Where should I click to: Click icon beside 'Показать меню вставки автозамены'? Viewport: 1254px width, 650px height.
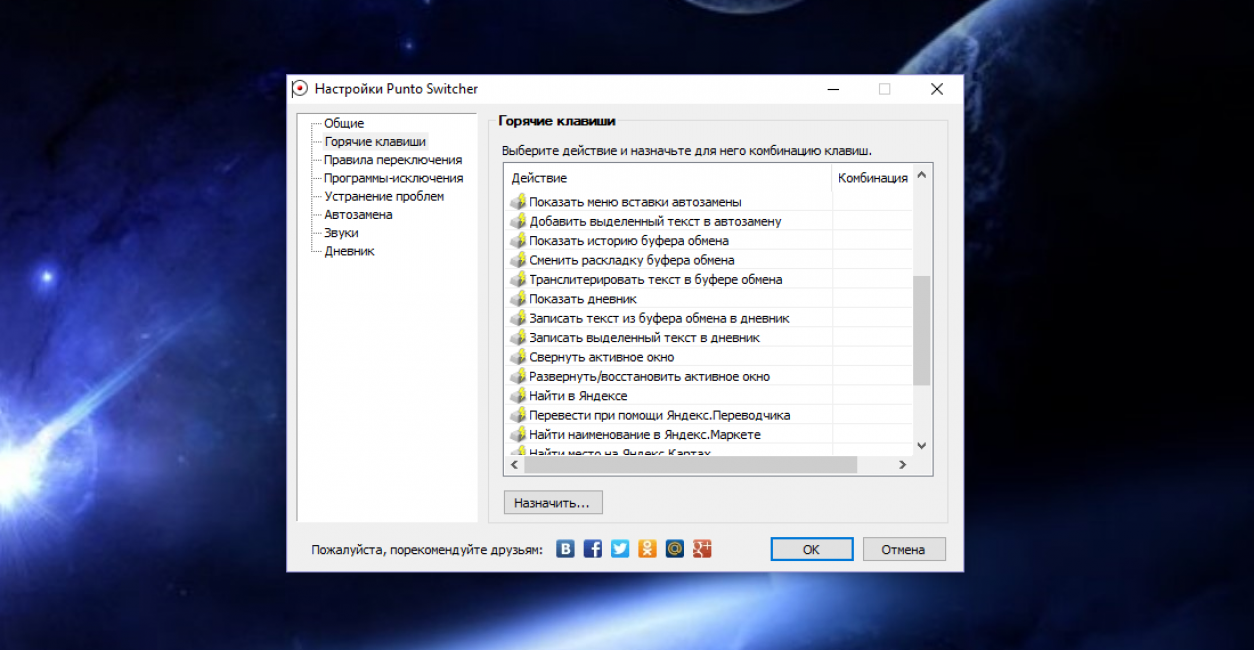coord(518,202)
